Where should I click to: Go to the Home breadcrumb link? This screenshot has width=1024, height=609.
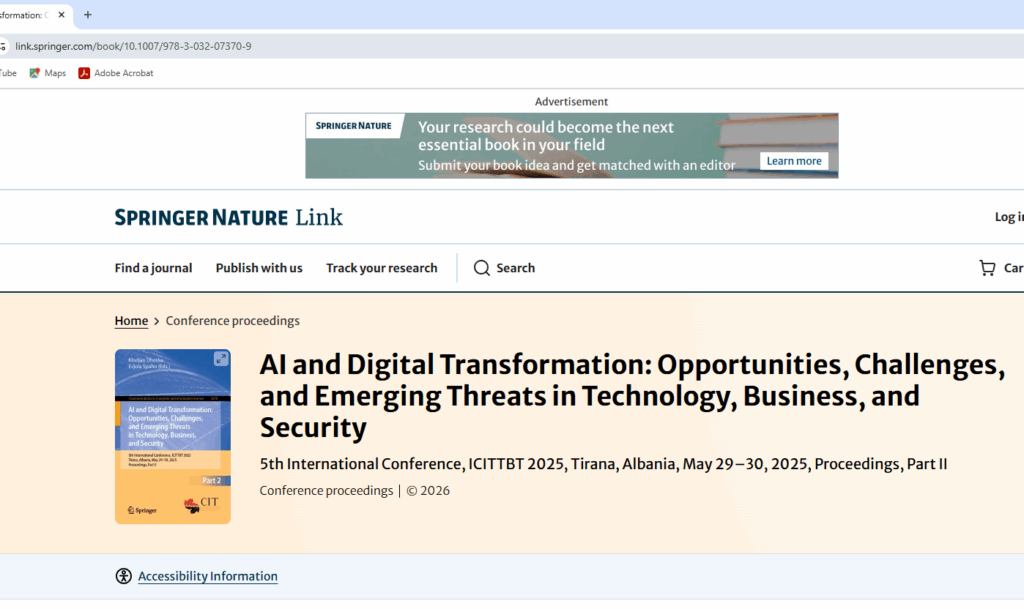click(x=131, y=321)
